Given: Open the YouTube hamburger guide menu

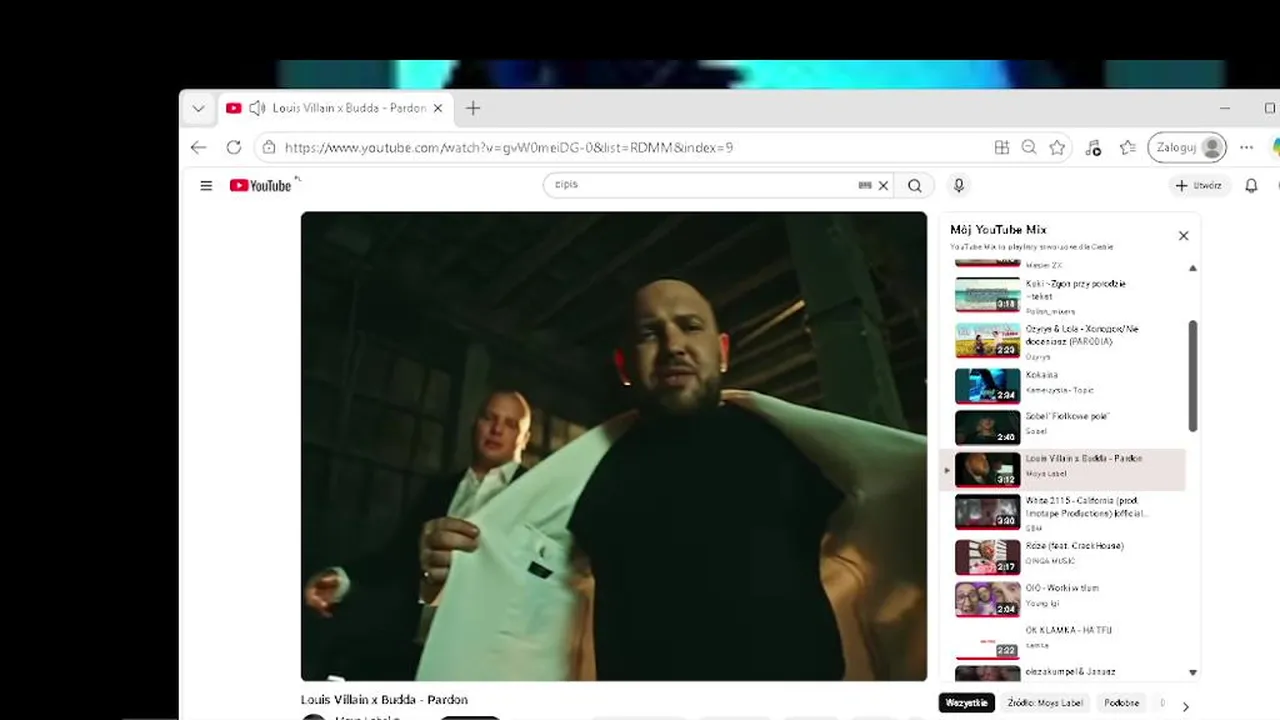Looking at the screenshot, I should tap(206, 185).
